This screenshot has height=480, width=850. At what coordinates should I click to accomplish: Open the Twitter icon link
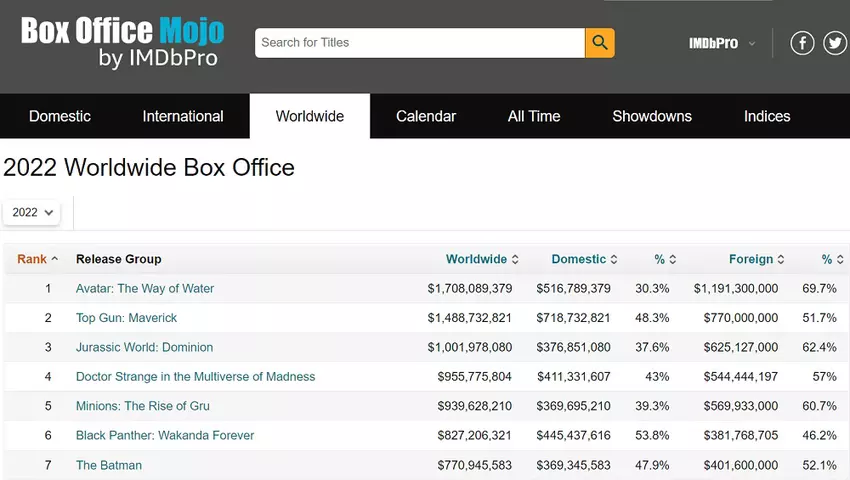pos(834,43)
